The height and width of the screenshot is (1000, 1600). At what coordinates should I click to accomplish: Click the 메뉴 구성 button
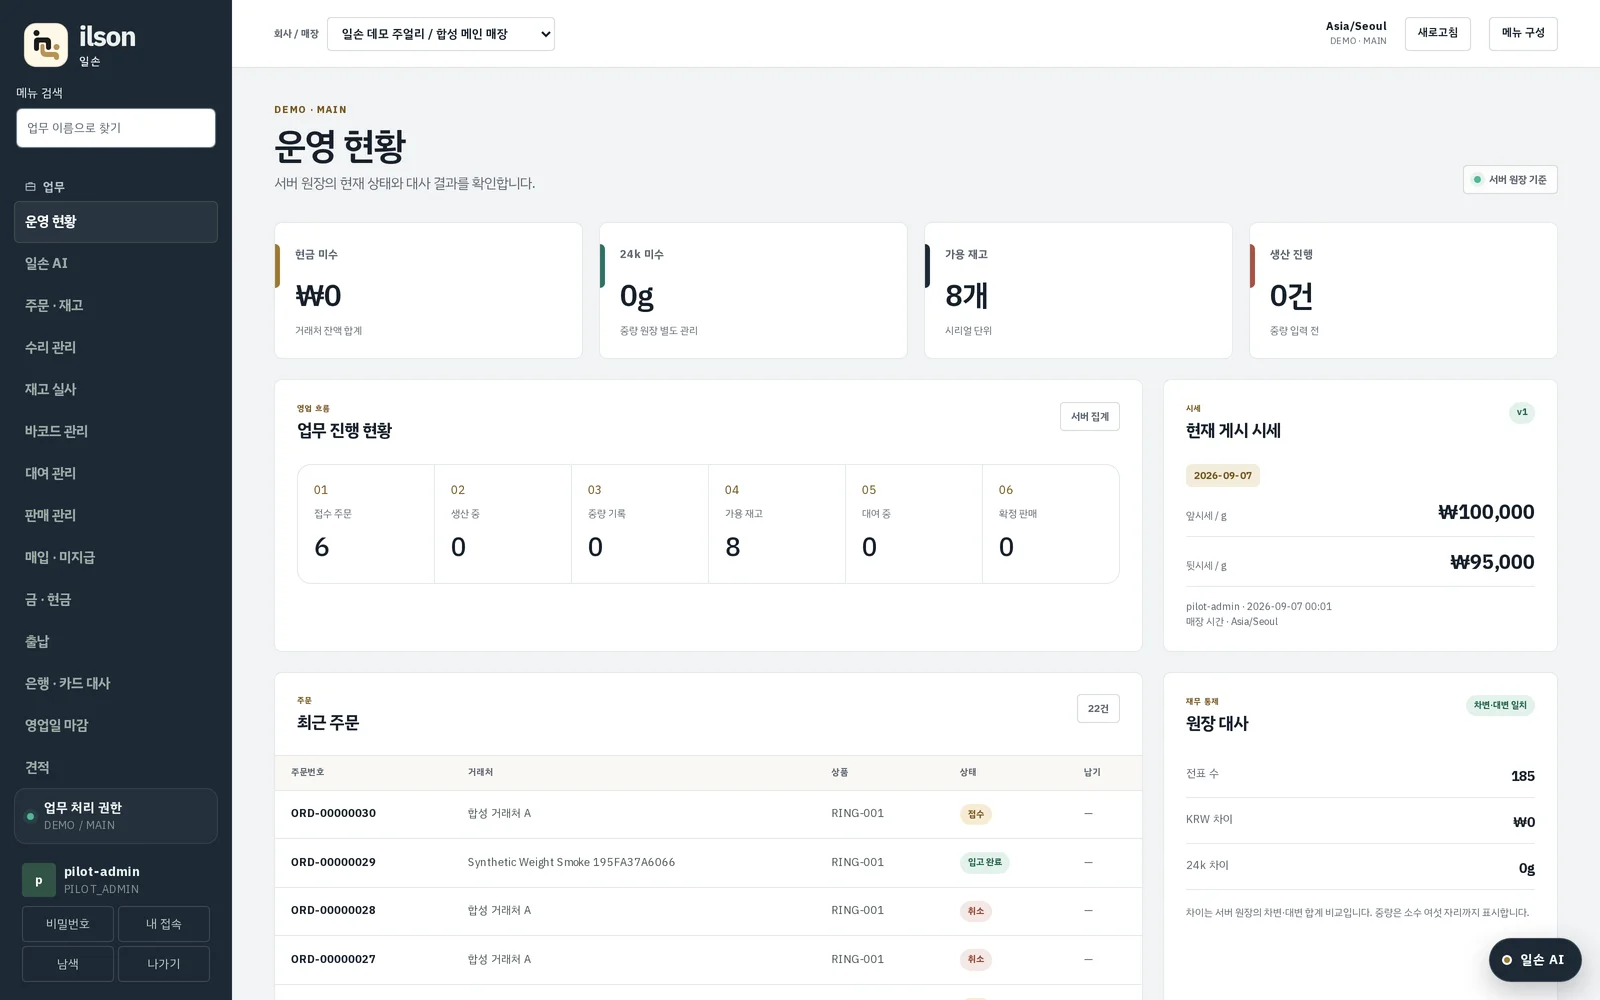1523,34
